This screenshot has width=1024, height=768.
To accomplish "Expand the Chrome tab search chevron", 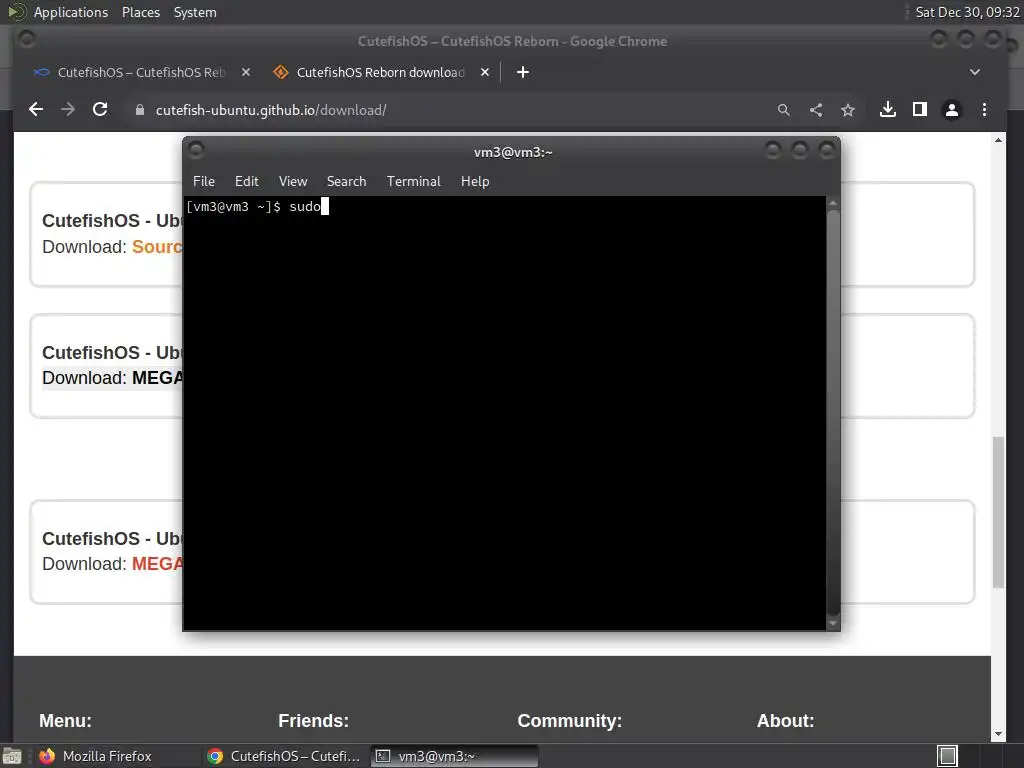I will [974, 72].
